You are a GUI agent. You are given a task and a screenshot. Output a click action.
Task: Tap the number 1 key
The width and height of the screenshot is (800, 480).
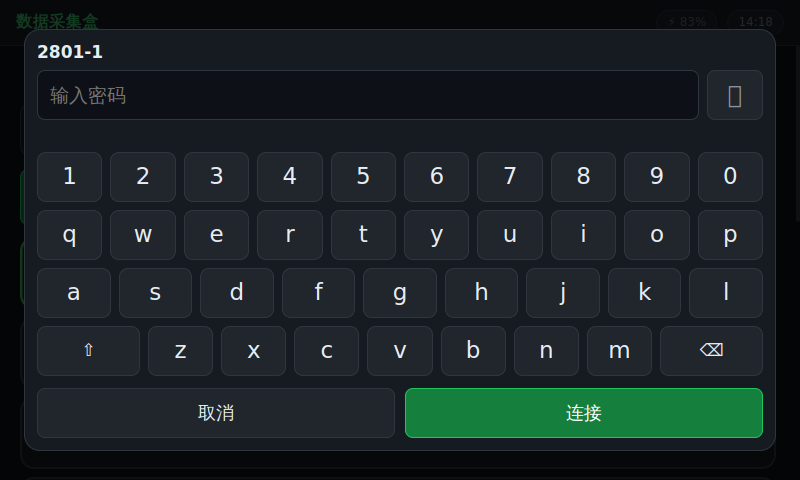pos(69,177)
